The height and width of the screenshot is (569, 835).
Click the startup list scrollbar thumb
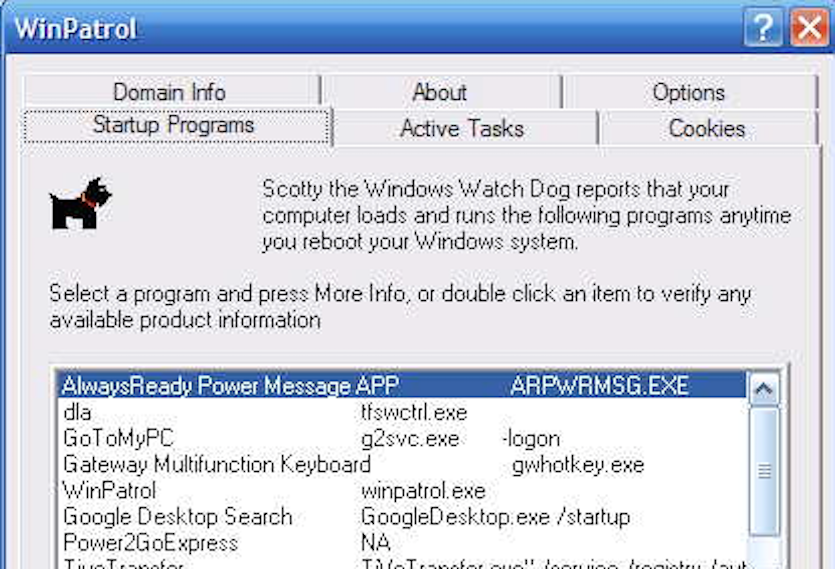[x=764, y=471]
